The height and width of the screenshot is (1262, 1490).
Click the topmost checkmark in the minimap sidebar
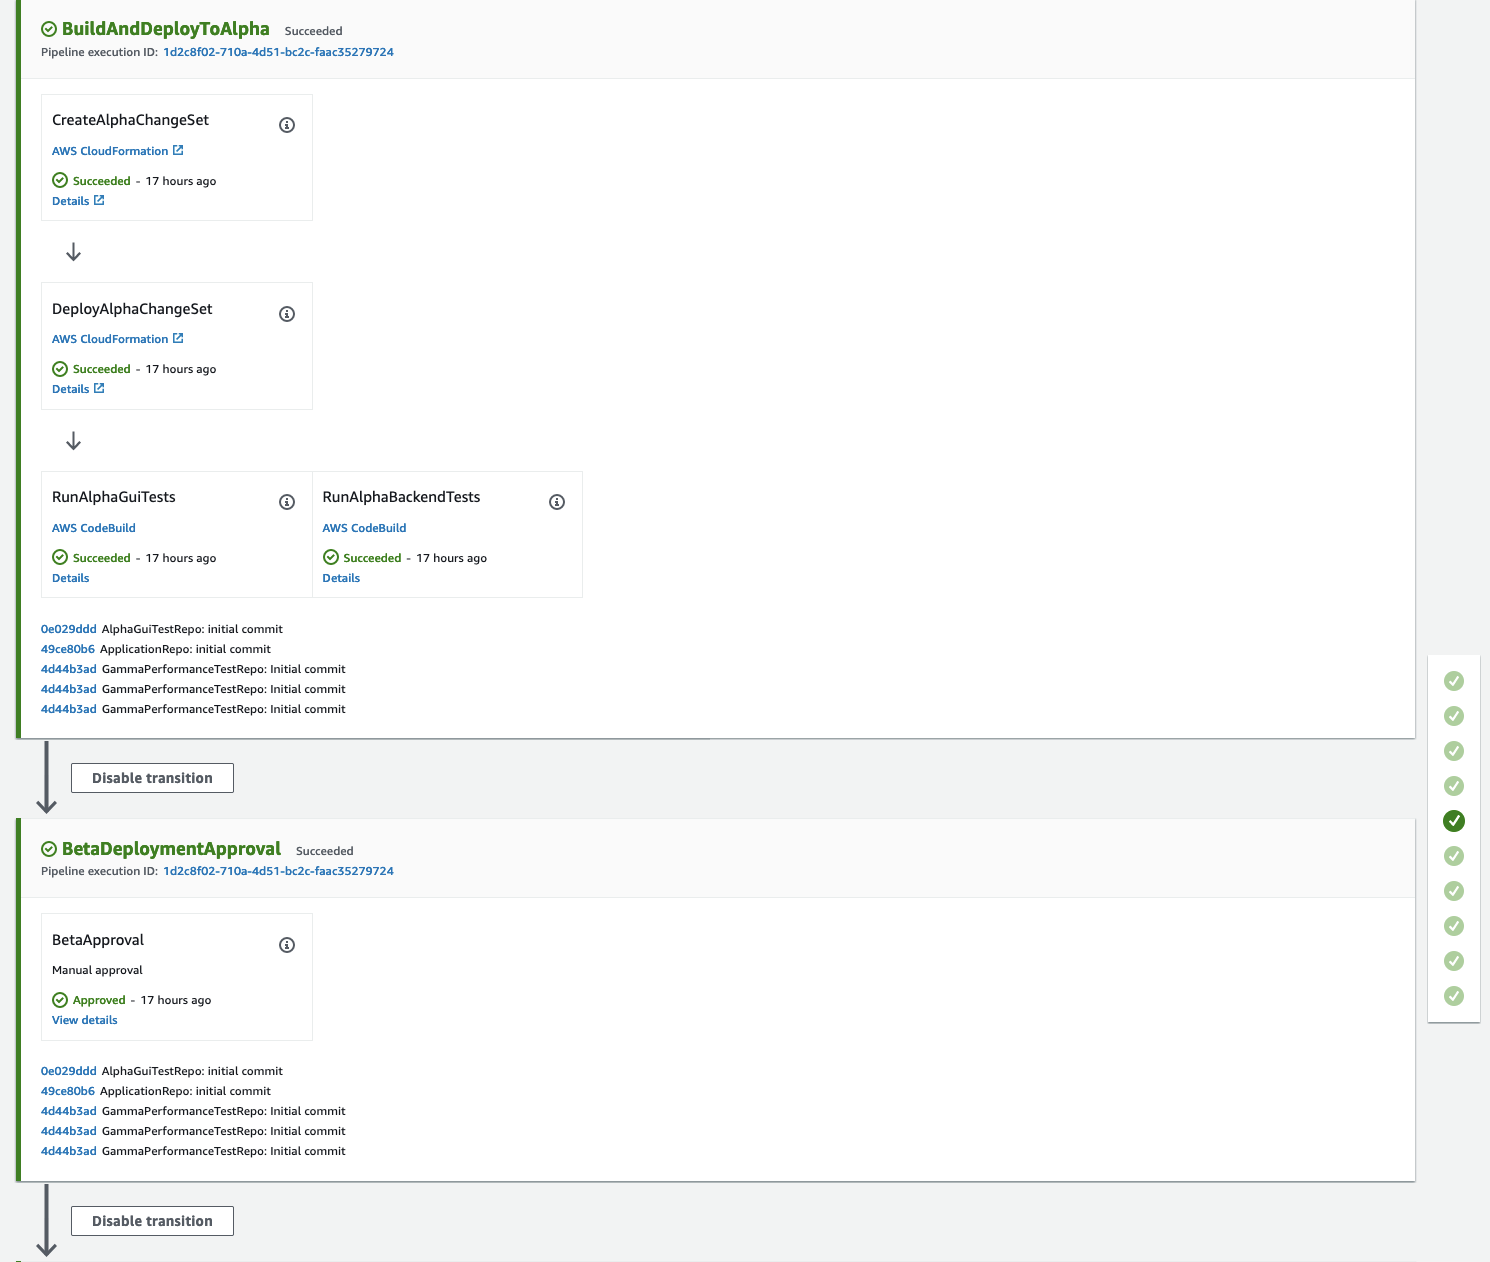[1453, 681]
